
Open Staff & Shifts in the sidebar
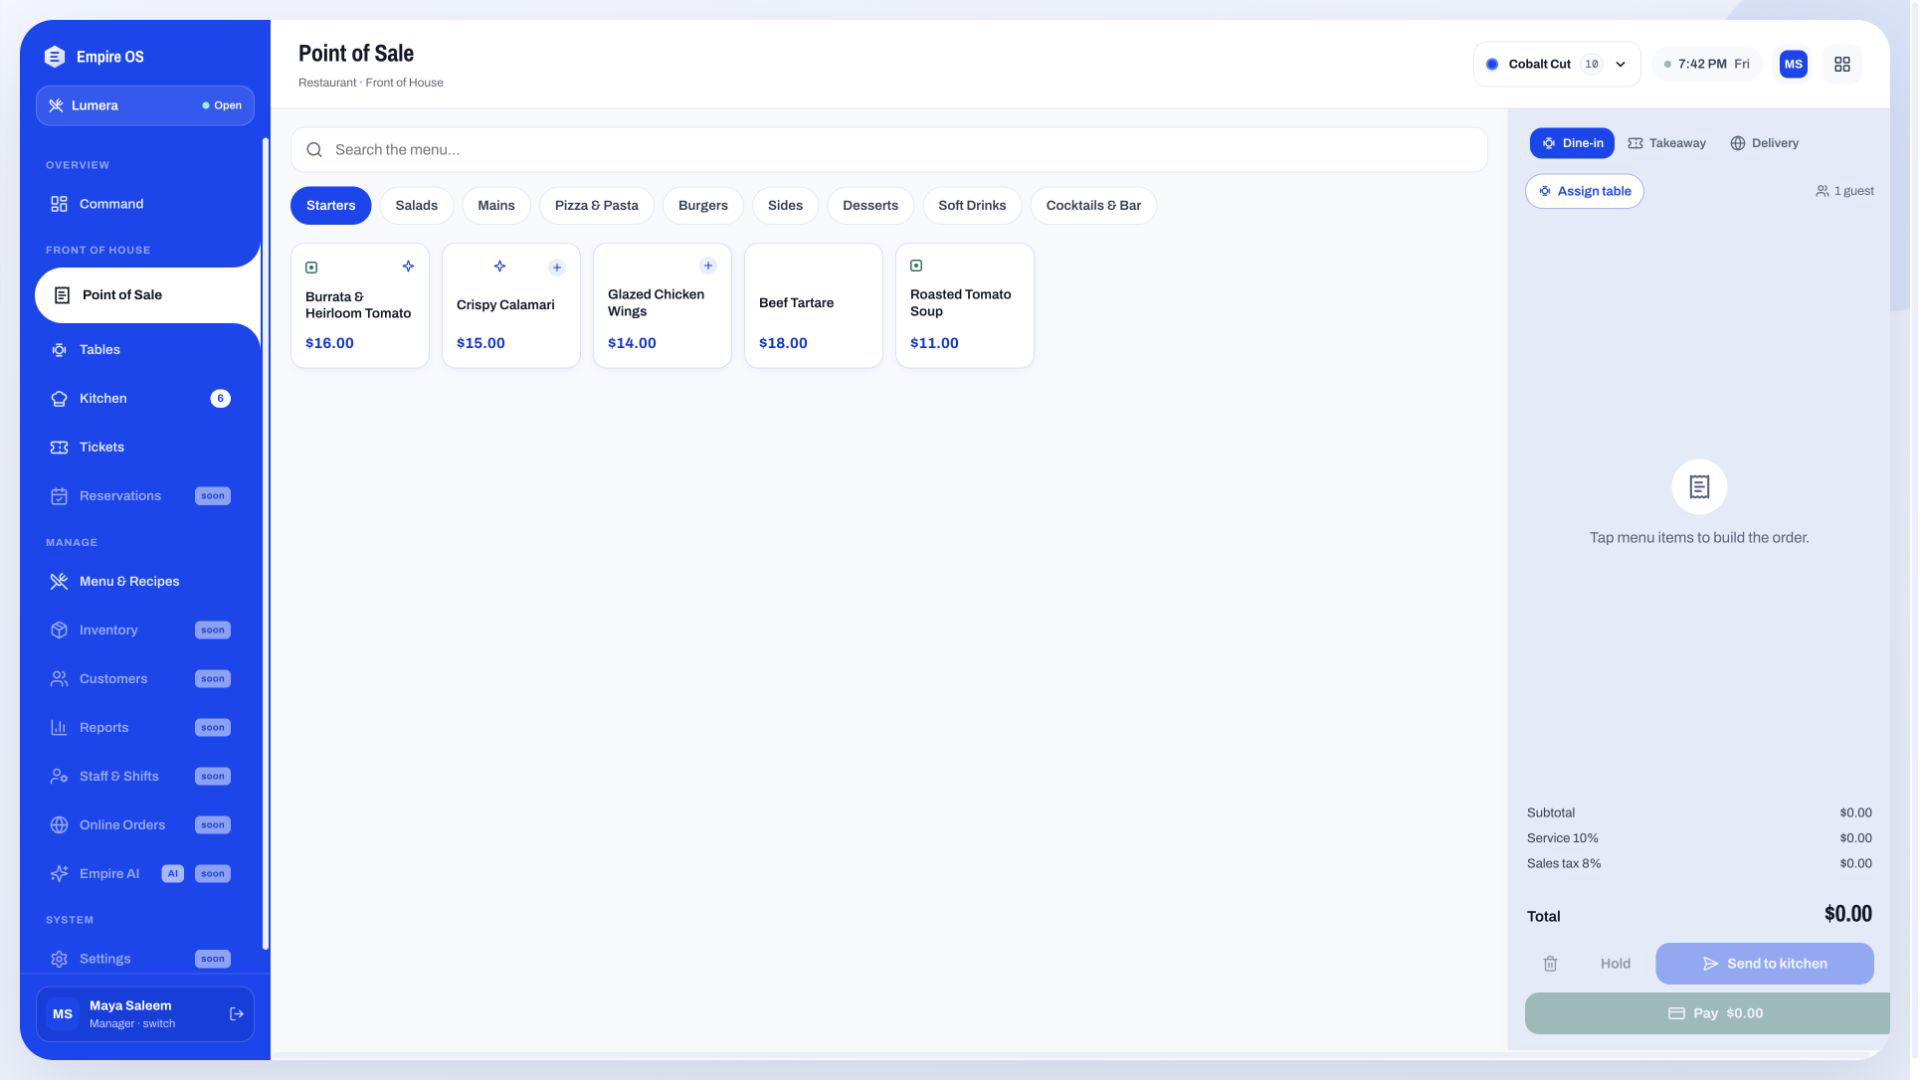(147, 776)
